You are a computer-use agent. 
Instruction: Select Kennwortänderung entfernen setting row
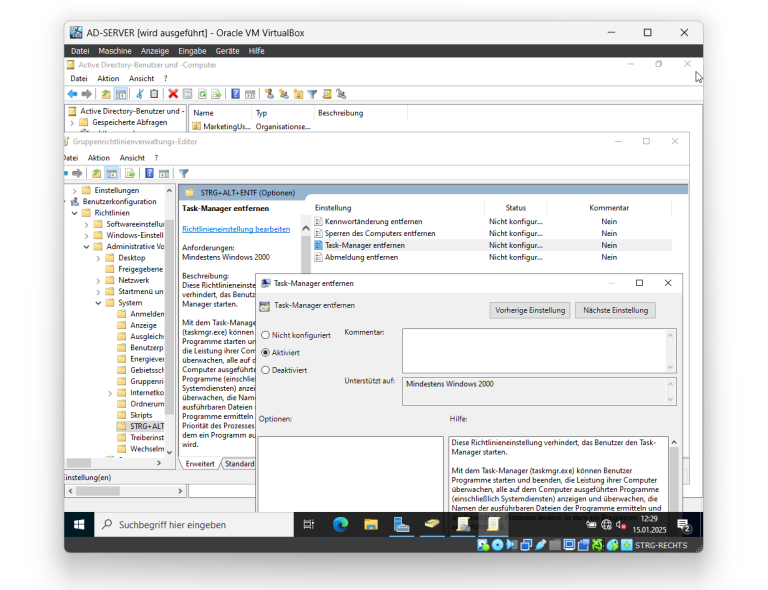tap(492, 222)
